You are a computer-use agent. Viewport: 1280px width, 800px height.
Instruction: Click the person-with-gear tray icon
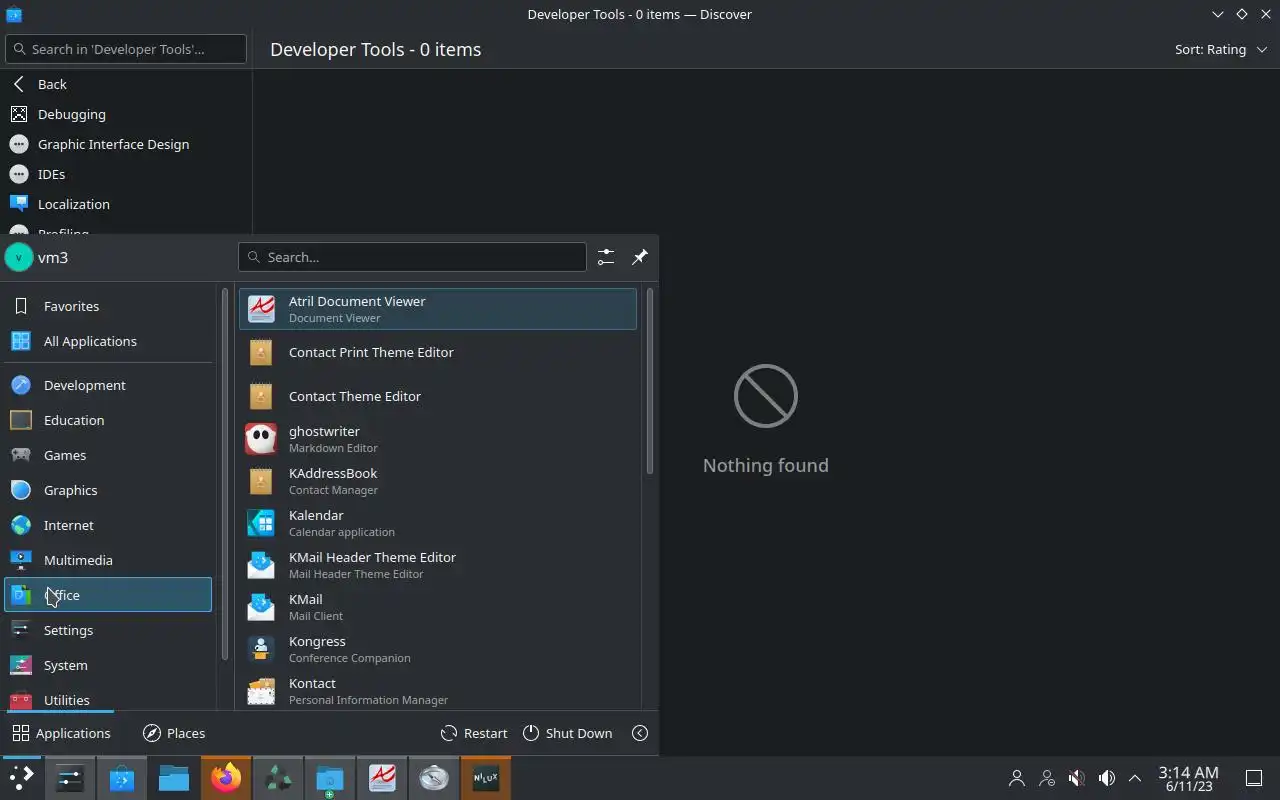1047,777
